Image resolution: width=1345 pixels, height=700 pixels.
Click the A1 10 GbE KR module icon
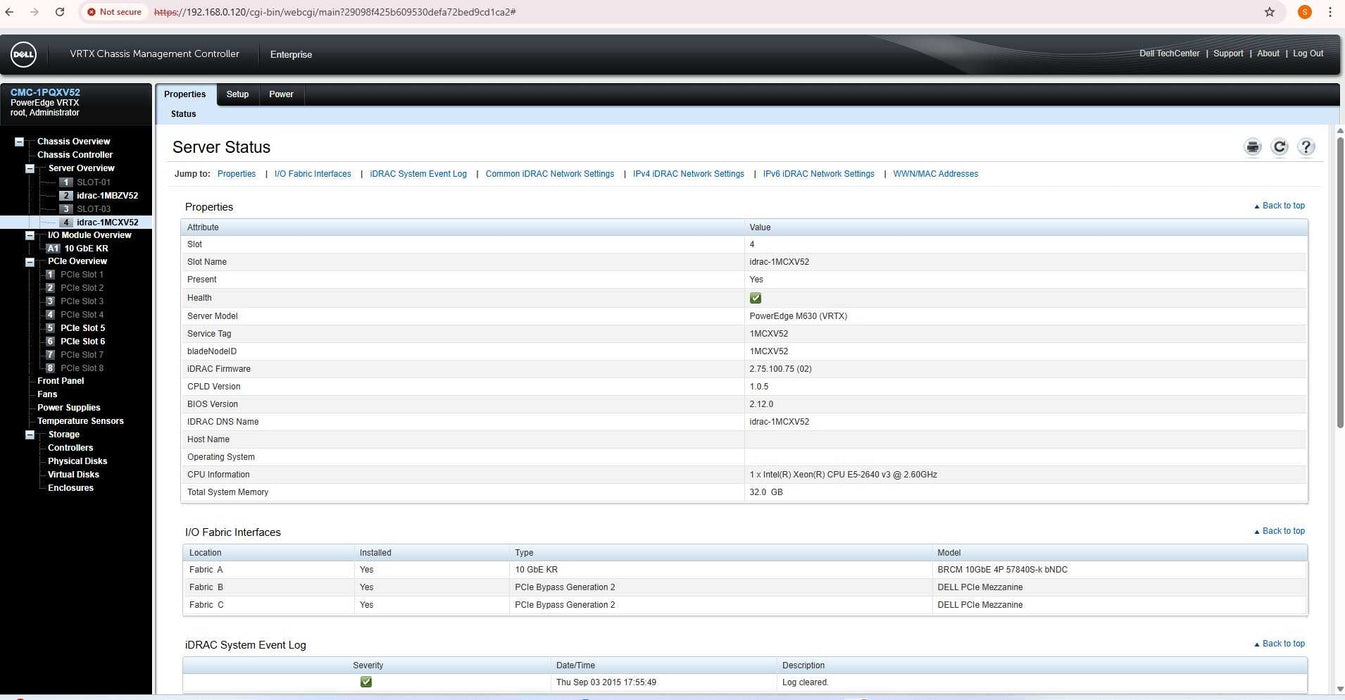tap(53, 248)
